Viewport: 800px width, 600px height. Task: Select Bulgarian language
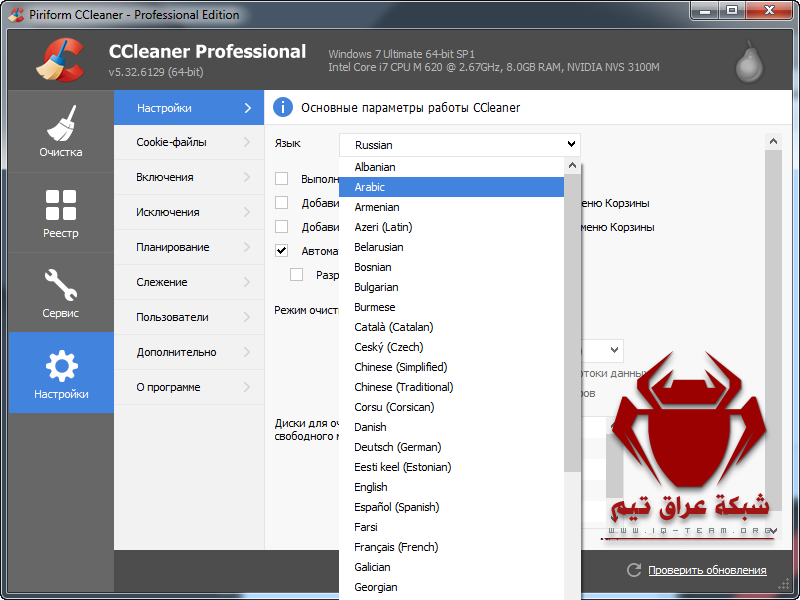[x=452, y=287]
